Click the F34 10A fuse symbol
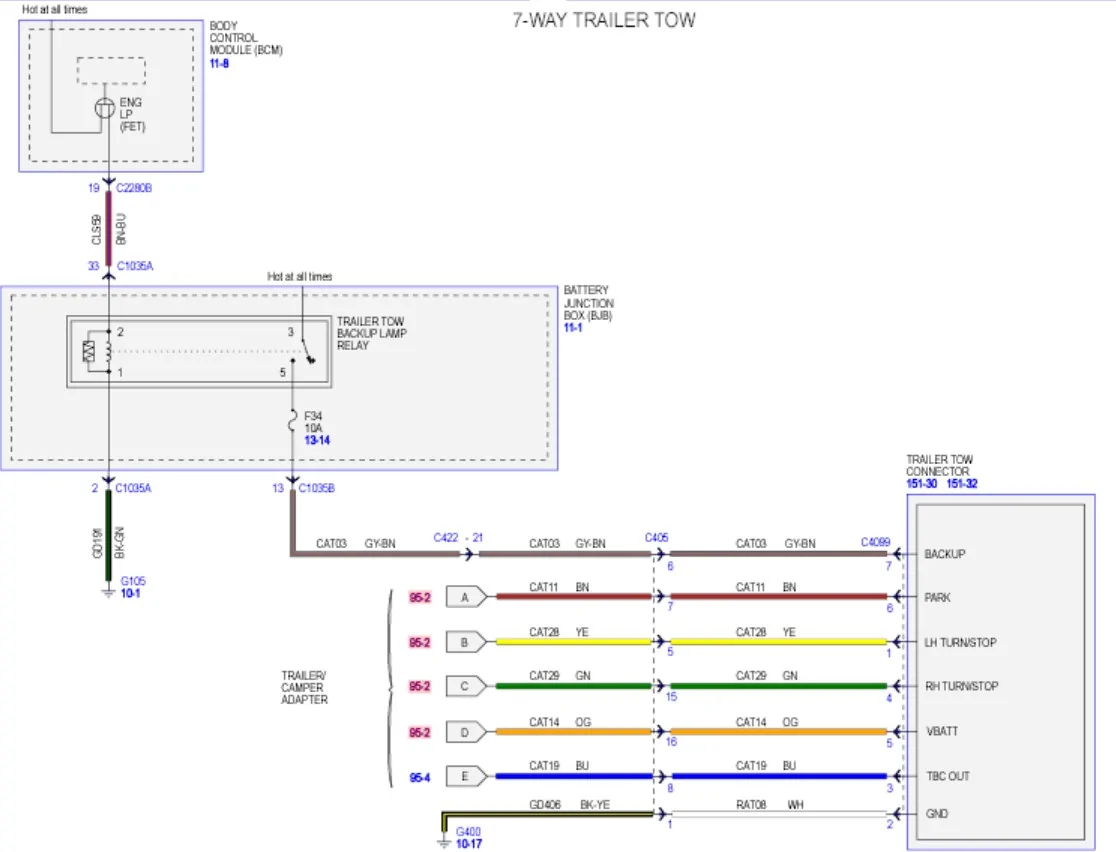Screen dimensions: 1116x852 (292, 421)
